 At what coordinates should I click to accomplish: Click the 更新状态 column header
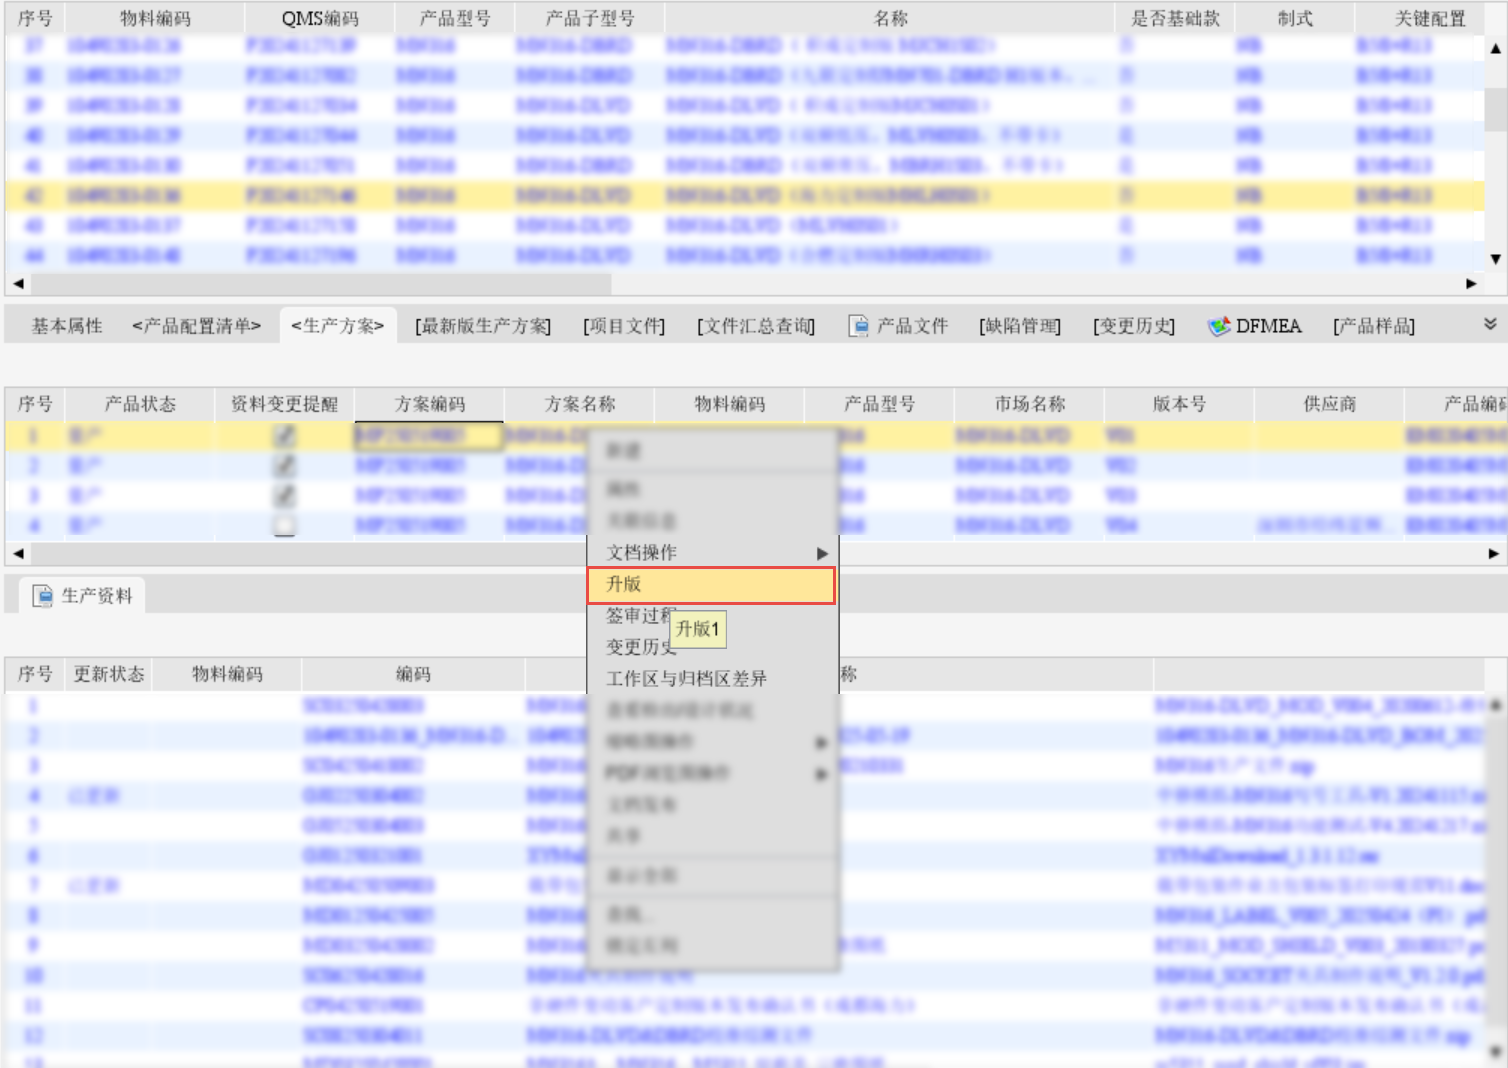[x=109, y=674]
